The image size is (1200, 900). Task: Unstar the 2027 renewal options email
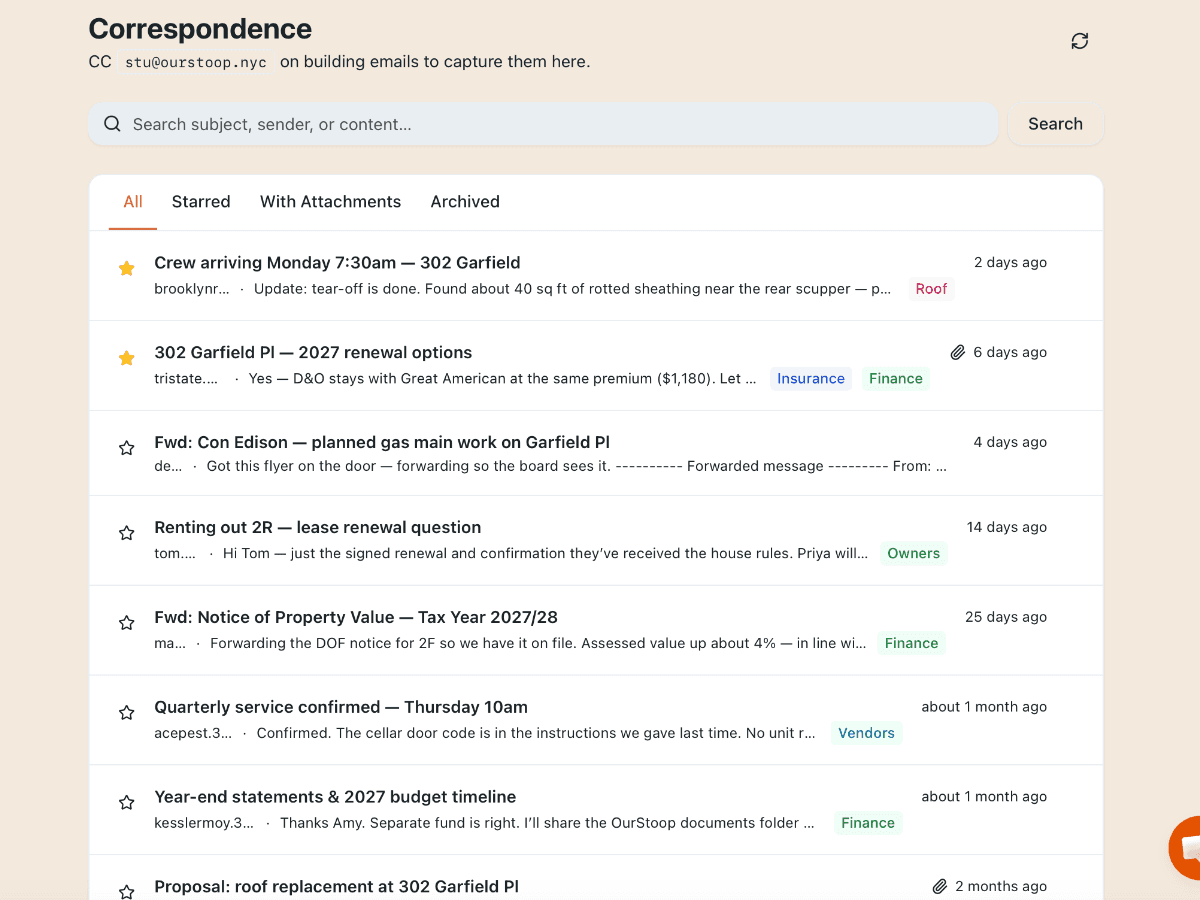(127, 358)
